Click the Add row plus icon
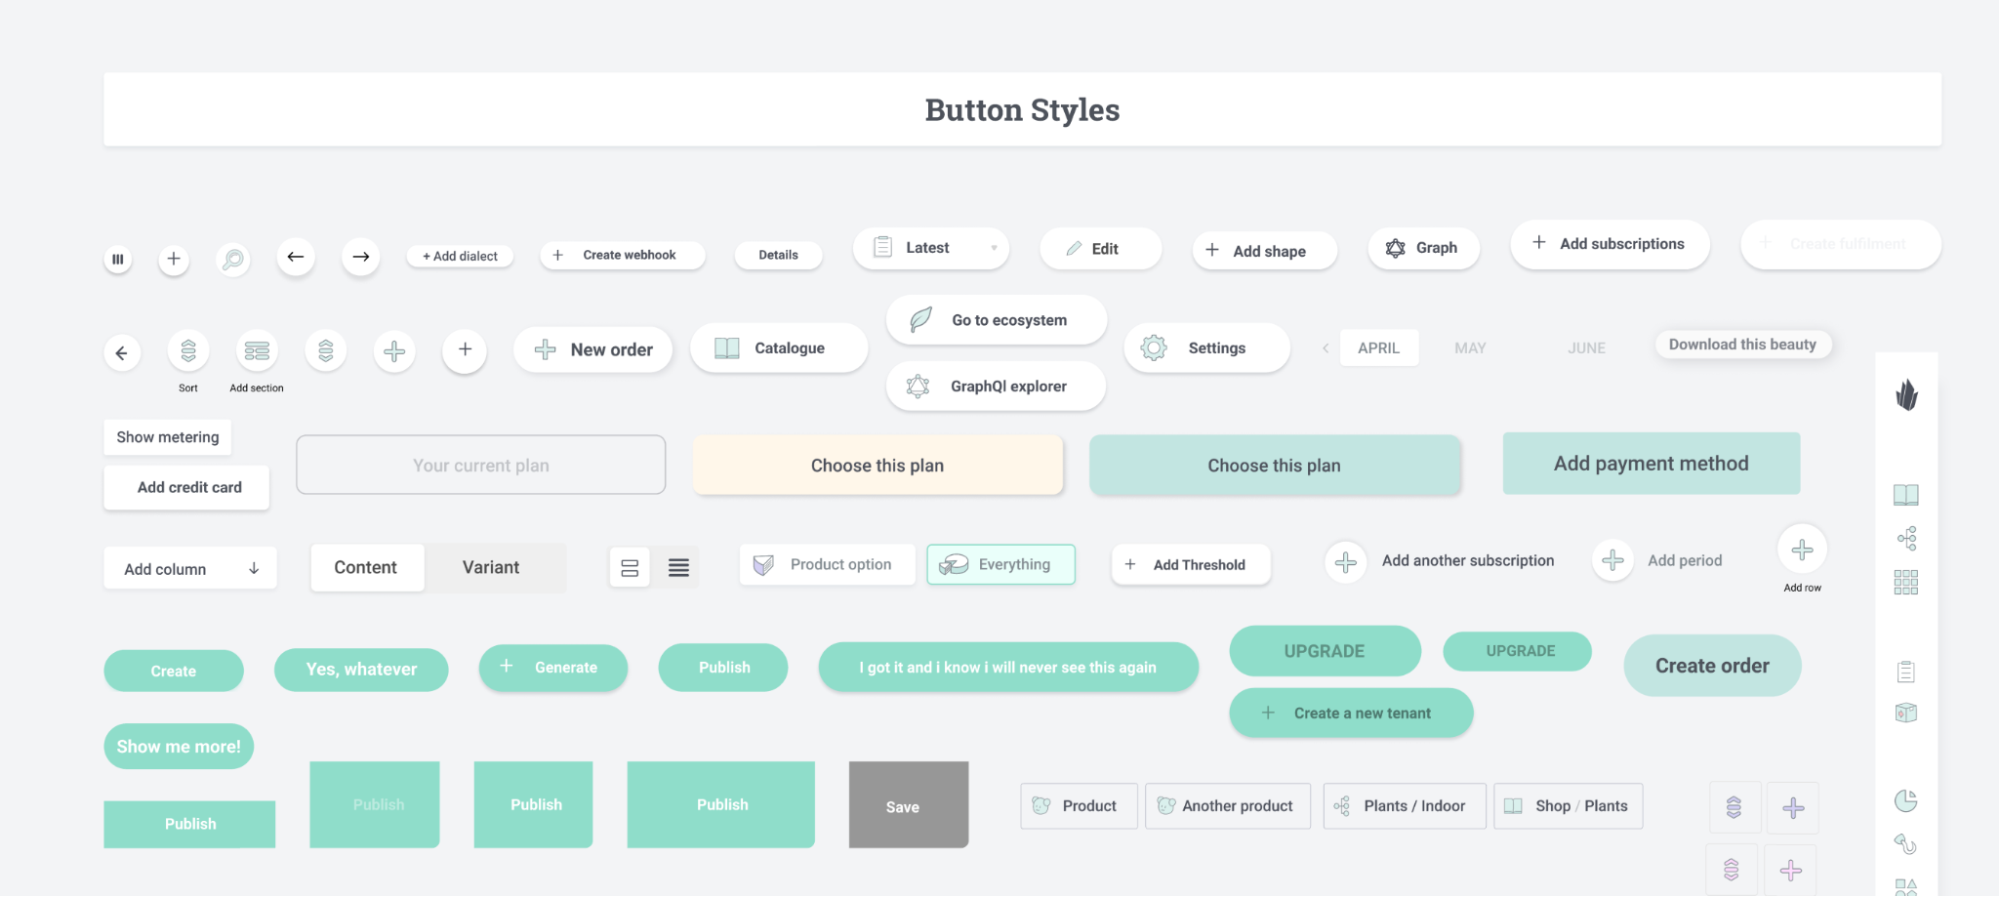This screenshot has width=1999, height=897. [x=1802, y=549]
